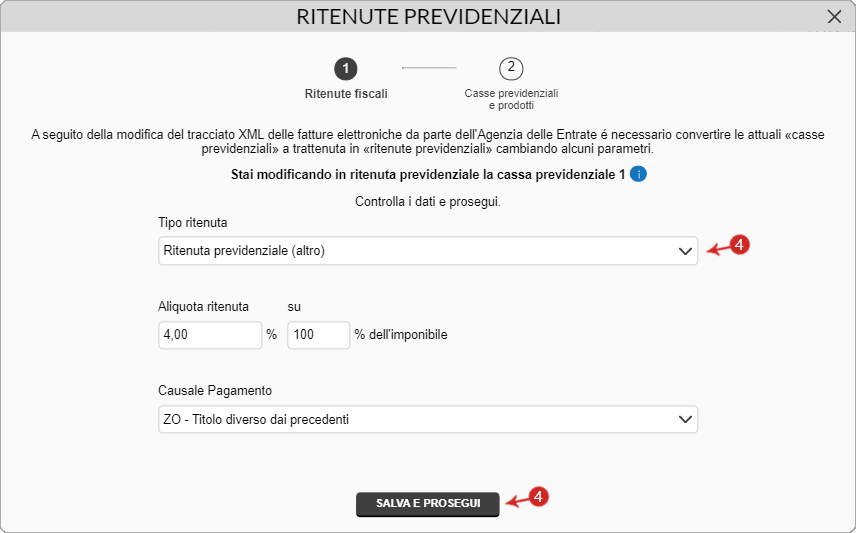The width and height of the screenshot is (857, 533).
Task: Select step 1 circle Ritenute fiscali
Action: pos(346,69)
